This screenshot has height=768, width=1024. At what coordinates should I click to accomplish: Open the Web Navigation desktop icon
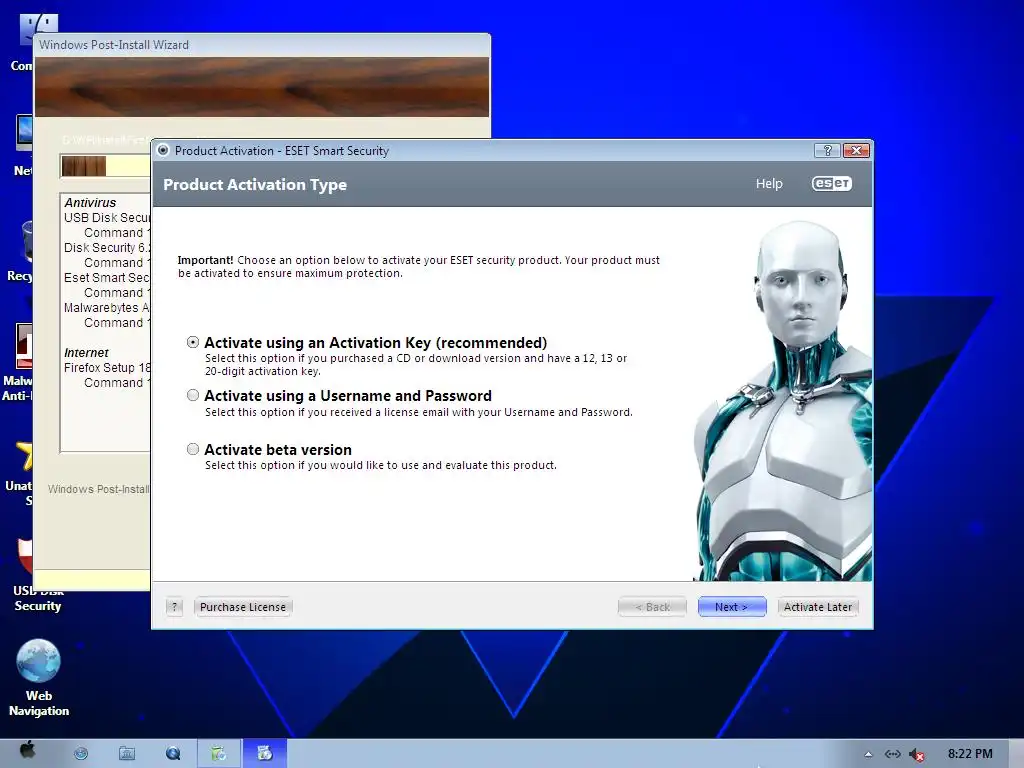pyautogui.click(x=39, y=678)
